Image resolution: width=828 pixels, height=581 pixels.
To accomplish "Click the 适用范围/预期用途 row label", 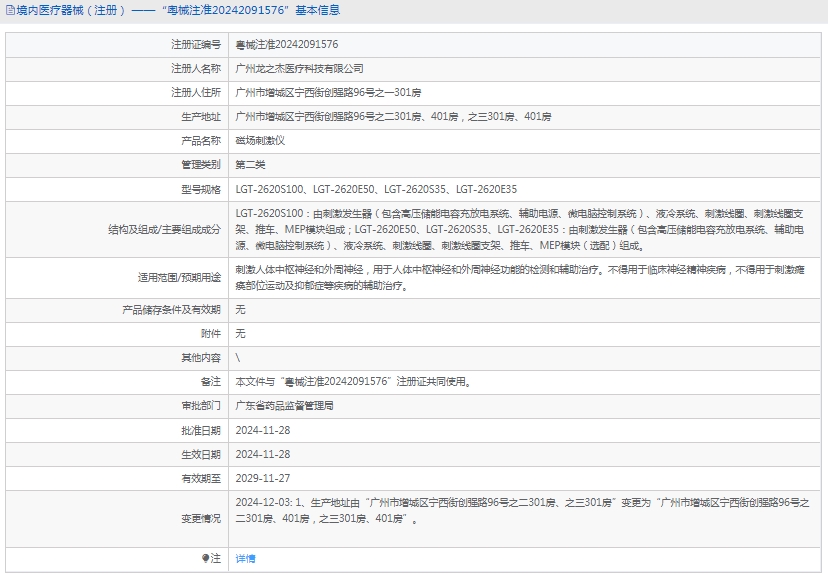I will point(179,278).
